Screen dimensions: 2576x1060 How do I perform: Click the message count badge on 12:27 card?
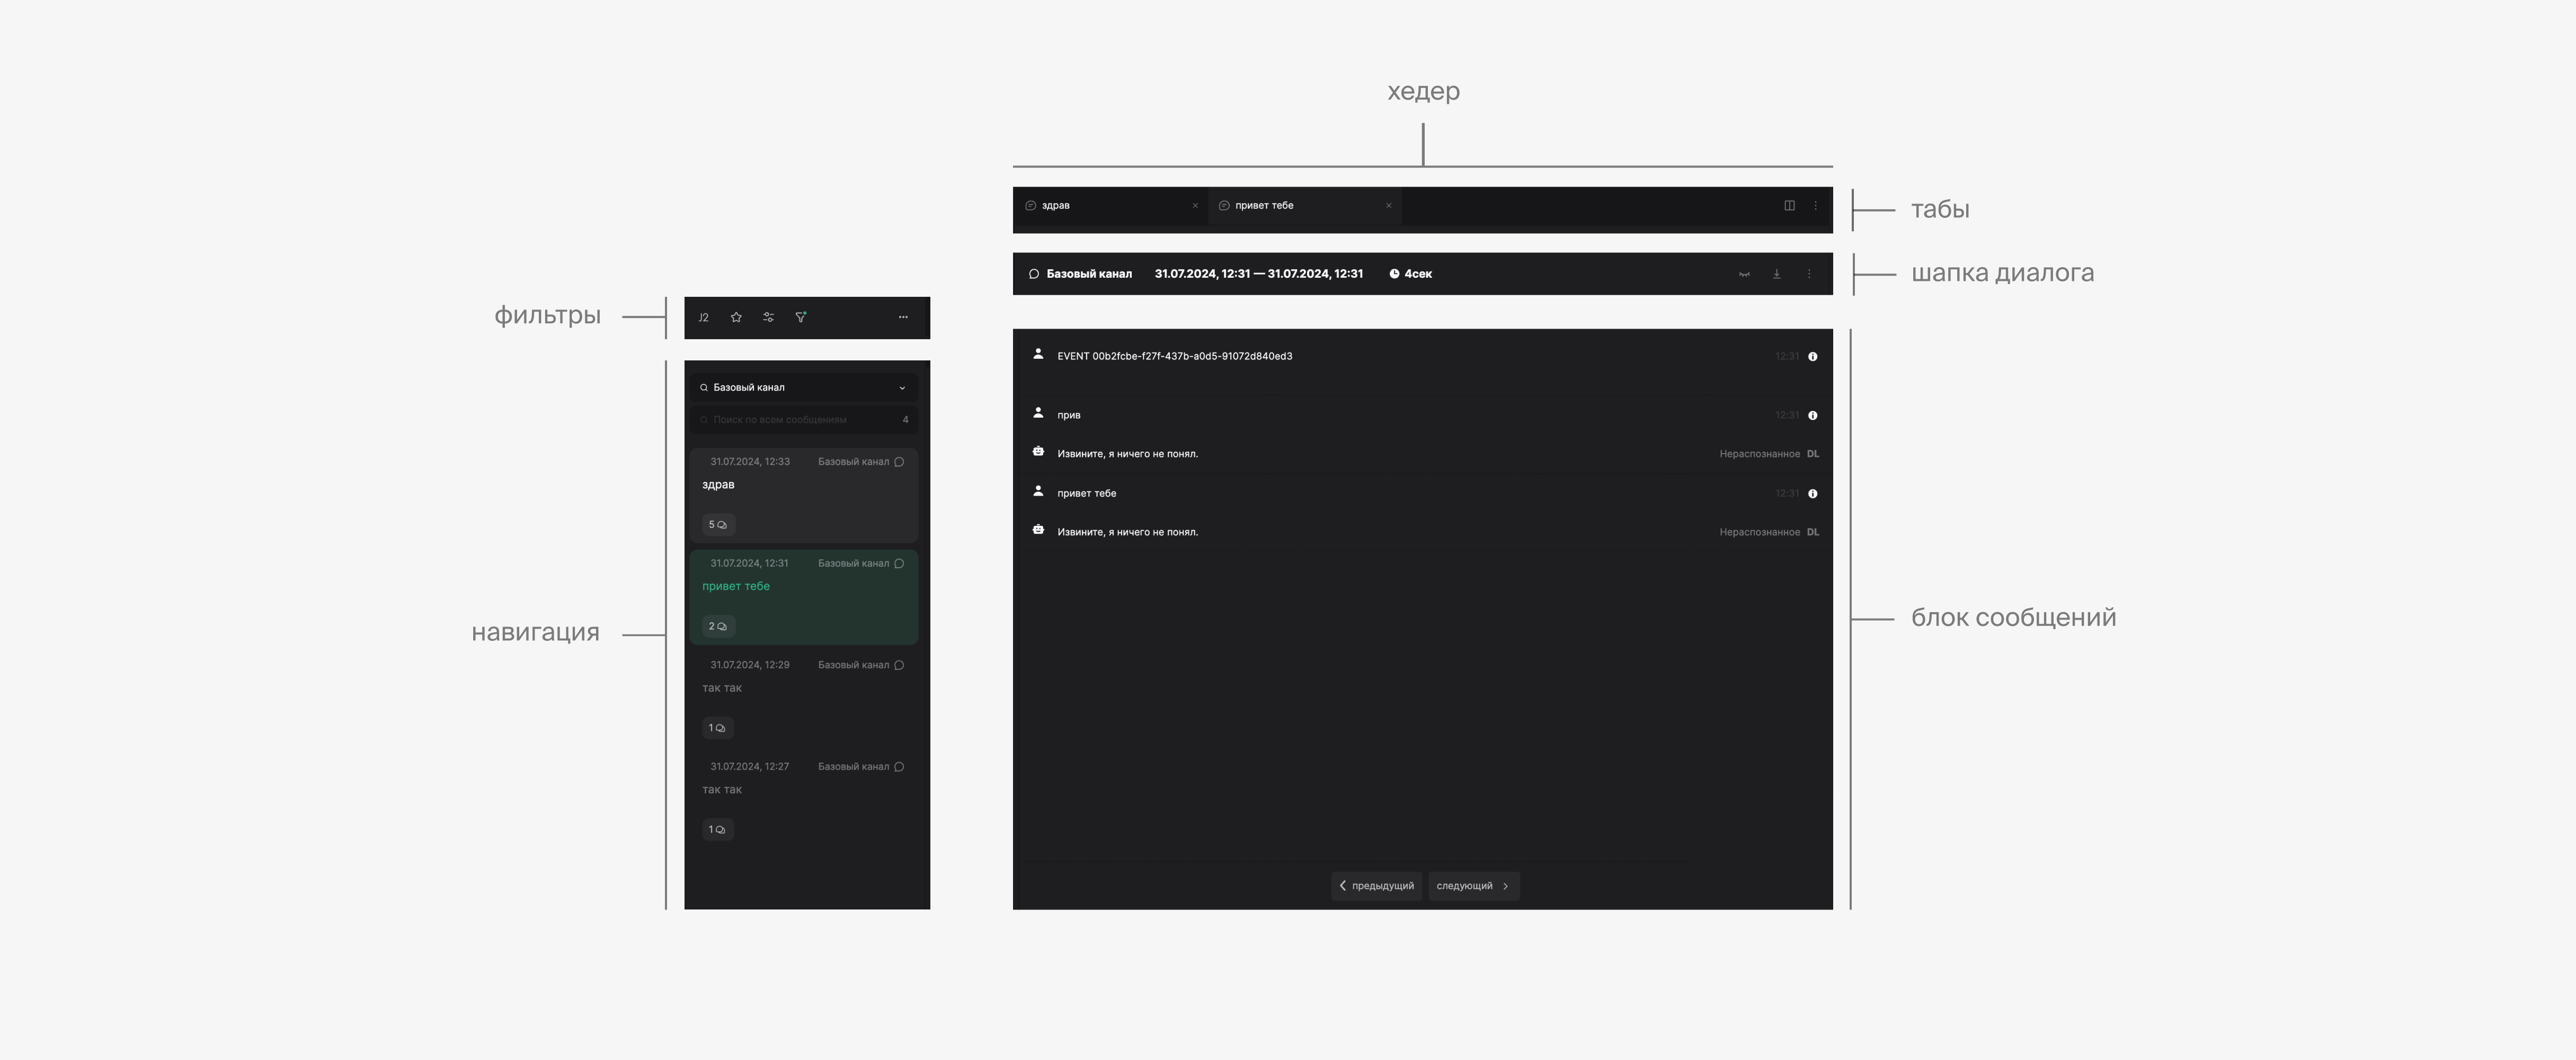point(718,830)
